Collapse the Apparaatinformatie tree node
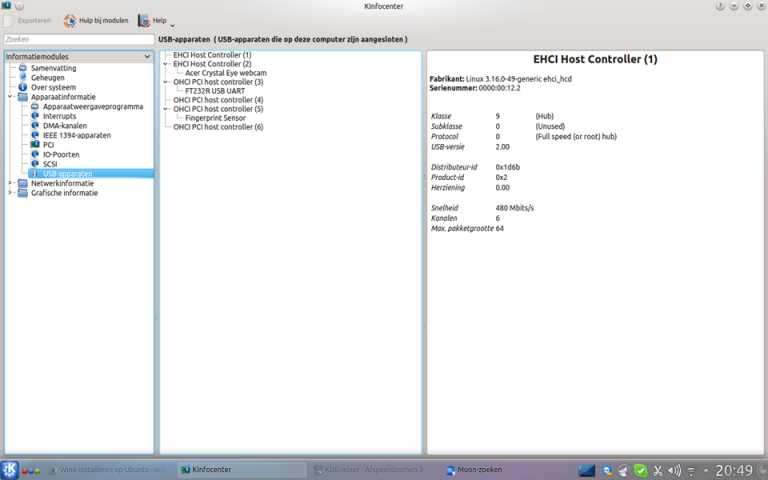768x480 pixels. click(10, 97)
